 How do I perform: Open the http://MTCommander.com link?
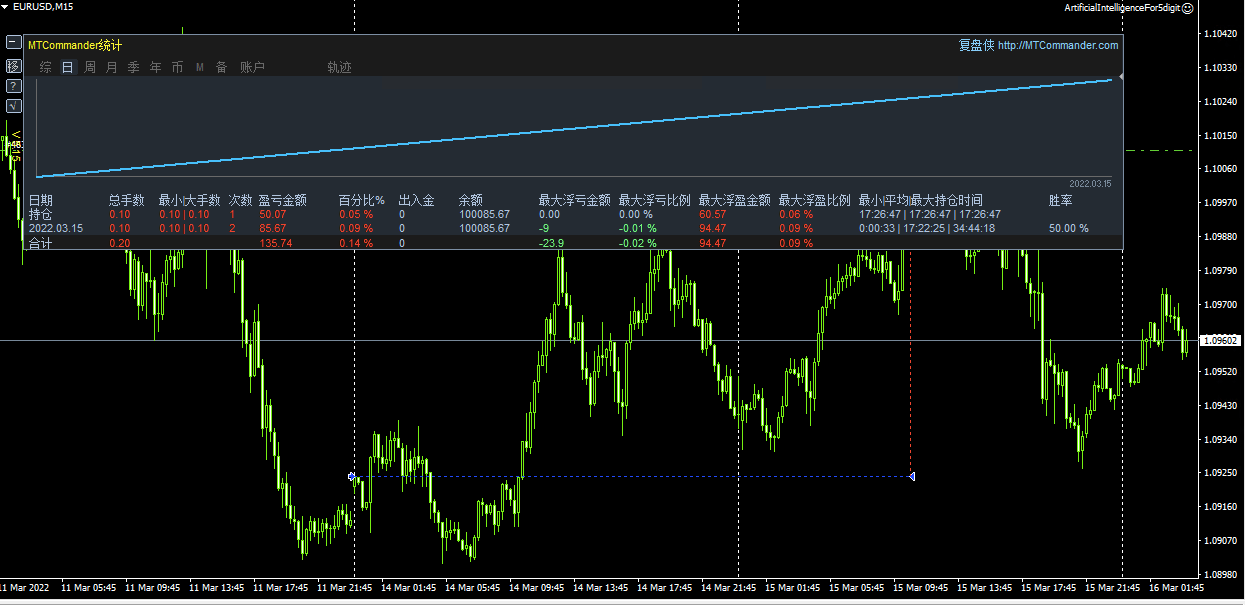click(x=1058, y=45)
